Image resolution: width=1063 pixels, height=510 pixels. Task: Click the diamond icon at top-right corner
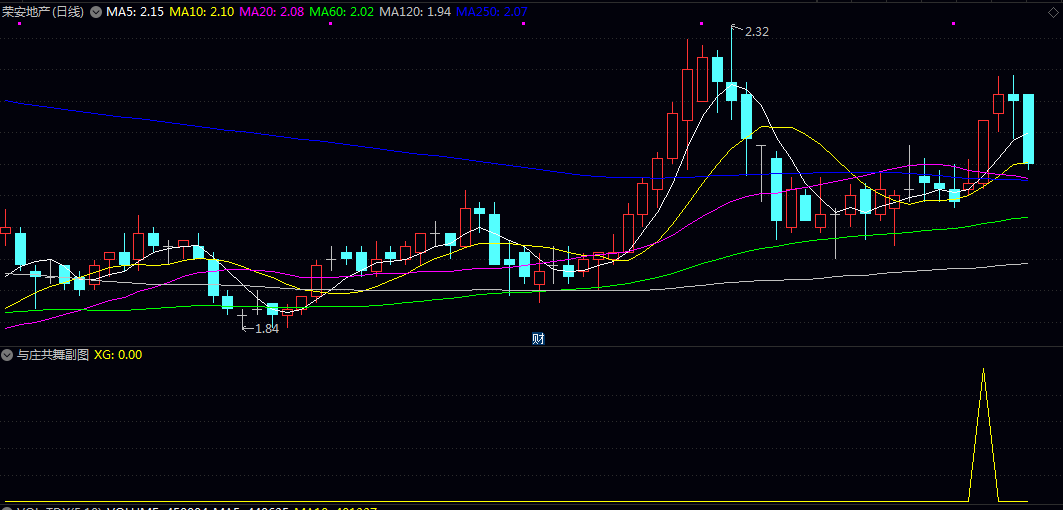1053,12
